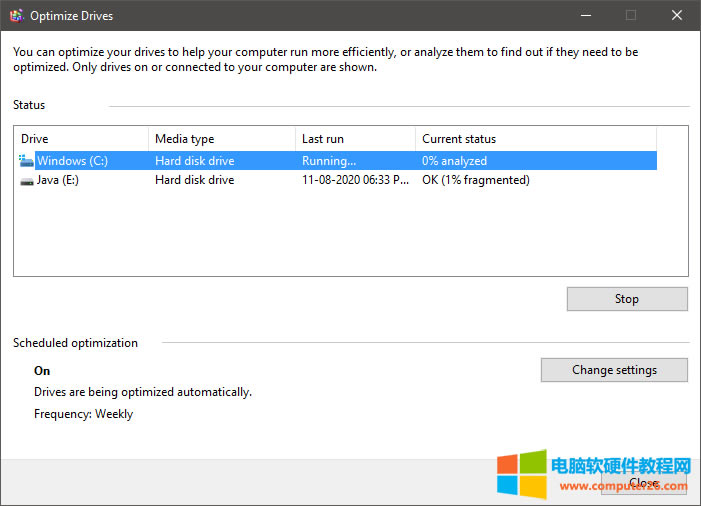The width and height of the screenshot is (701, 506).
Task: Stop the running drive analysis
Action: 626,299
